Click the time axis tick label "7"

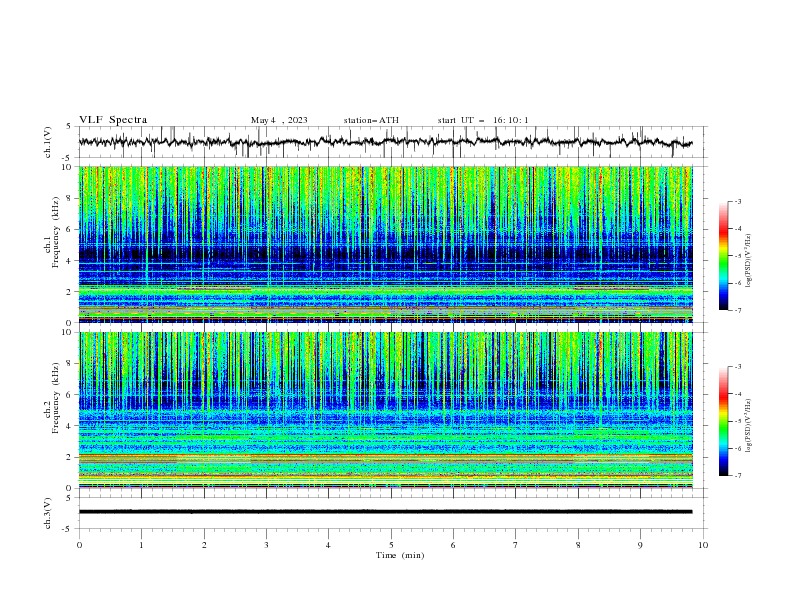pyautogui.click(x=515, y=545)
